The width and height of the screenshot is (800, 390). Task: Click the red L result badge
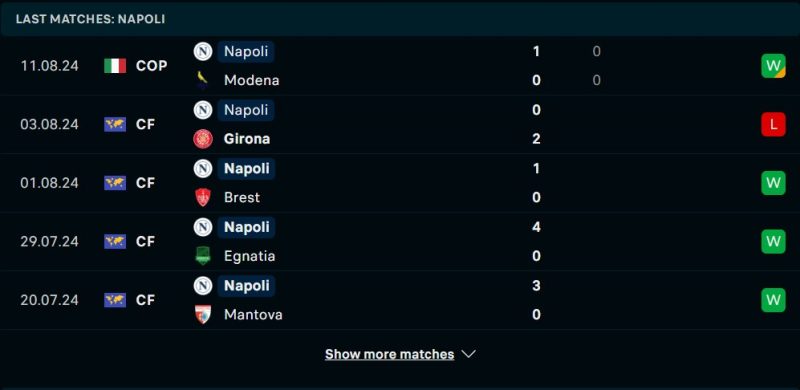(773, 125)
